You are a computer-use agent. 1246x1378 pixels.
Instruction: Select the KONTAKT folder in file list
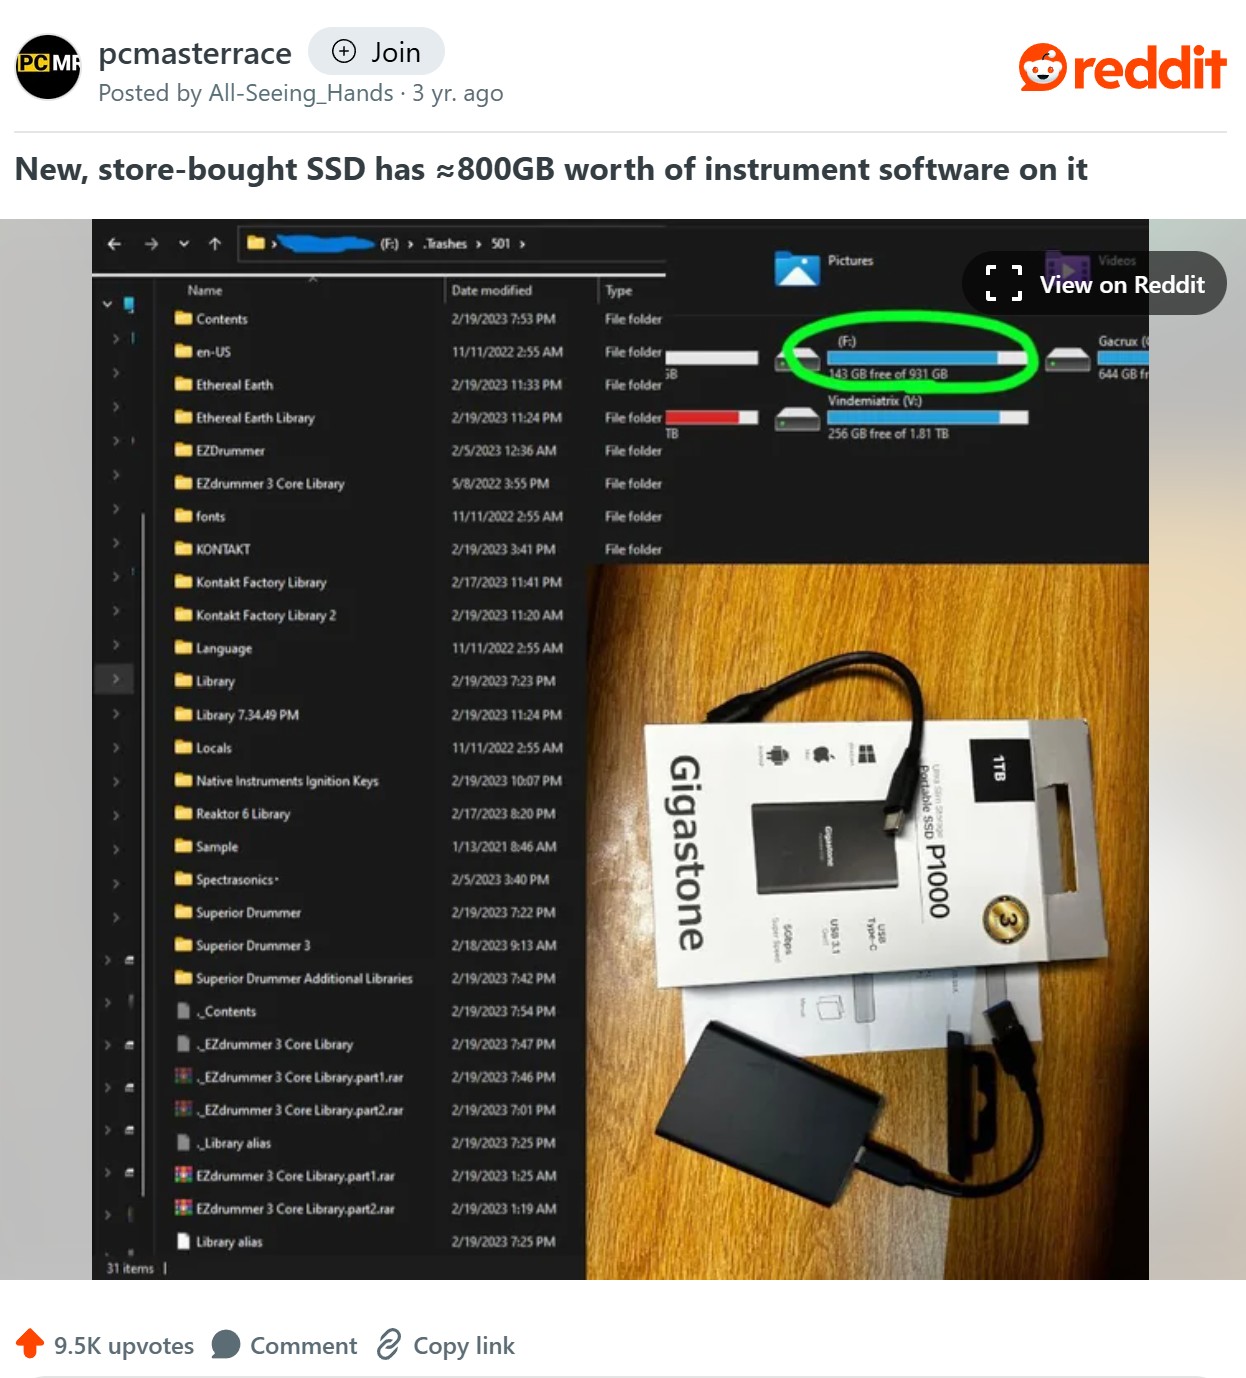coord(222,549)
